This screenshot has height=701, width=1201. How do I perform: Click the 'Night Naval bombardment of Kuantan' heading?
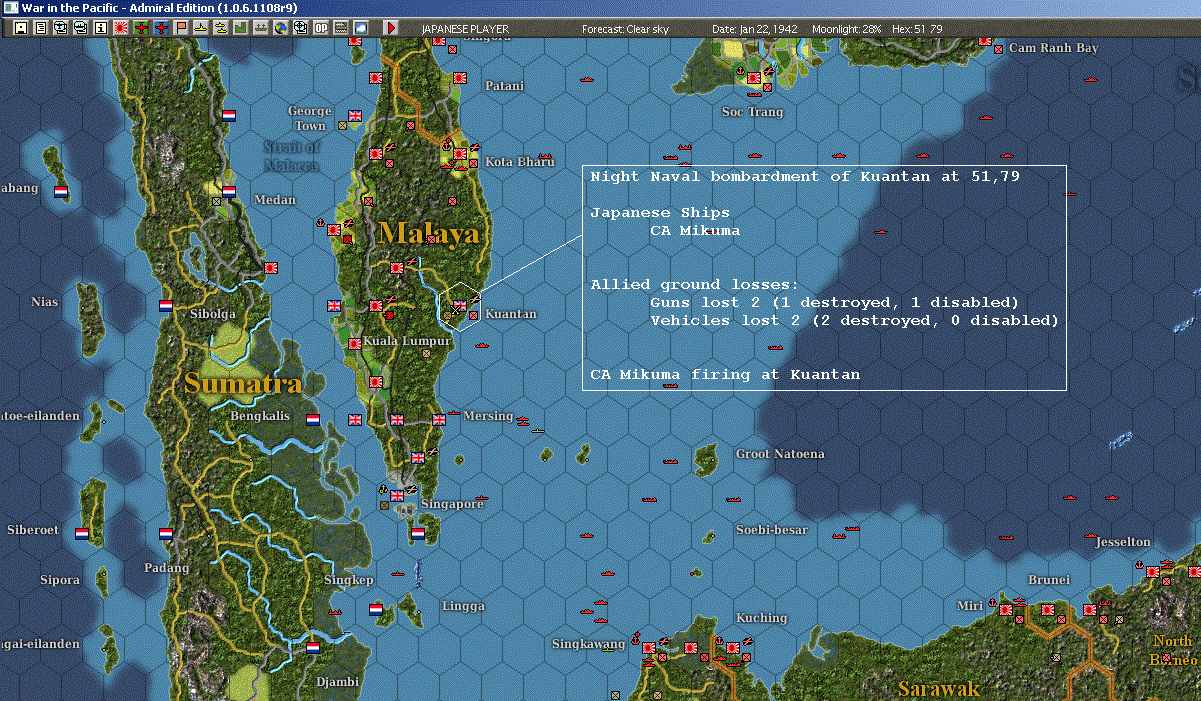(x=804, y=177)
